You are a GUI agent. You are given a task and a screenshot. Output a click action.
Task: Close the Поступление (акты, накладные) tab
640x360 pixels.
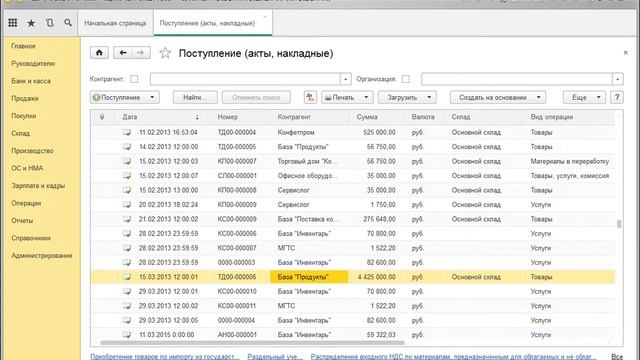pos(264,17)
